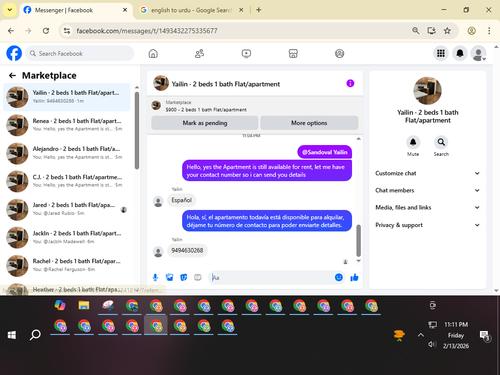Open Windows taskbar search
The height and width of the screenshot is (375, 500).
(35, 335)
